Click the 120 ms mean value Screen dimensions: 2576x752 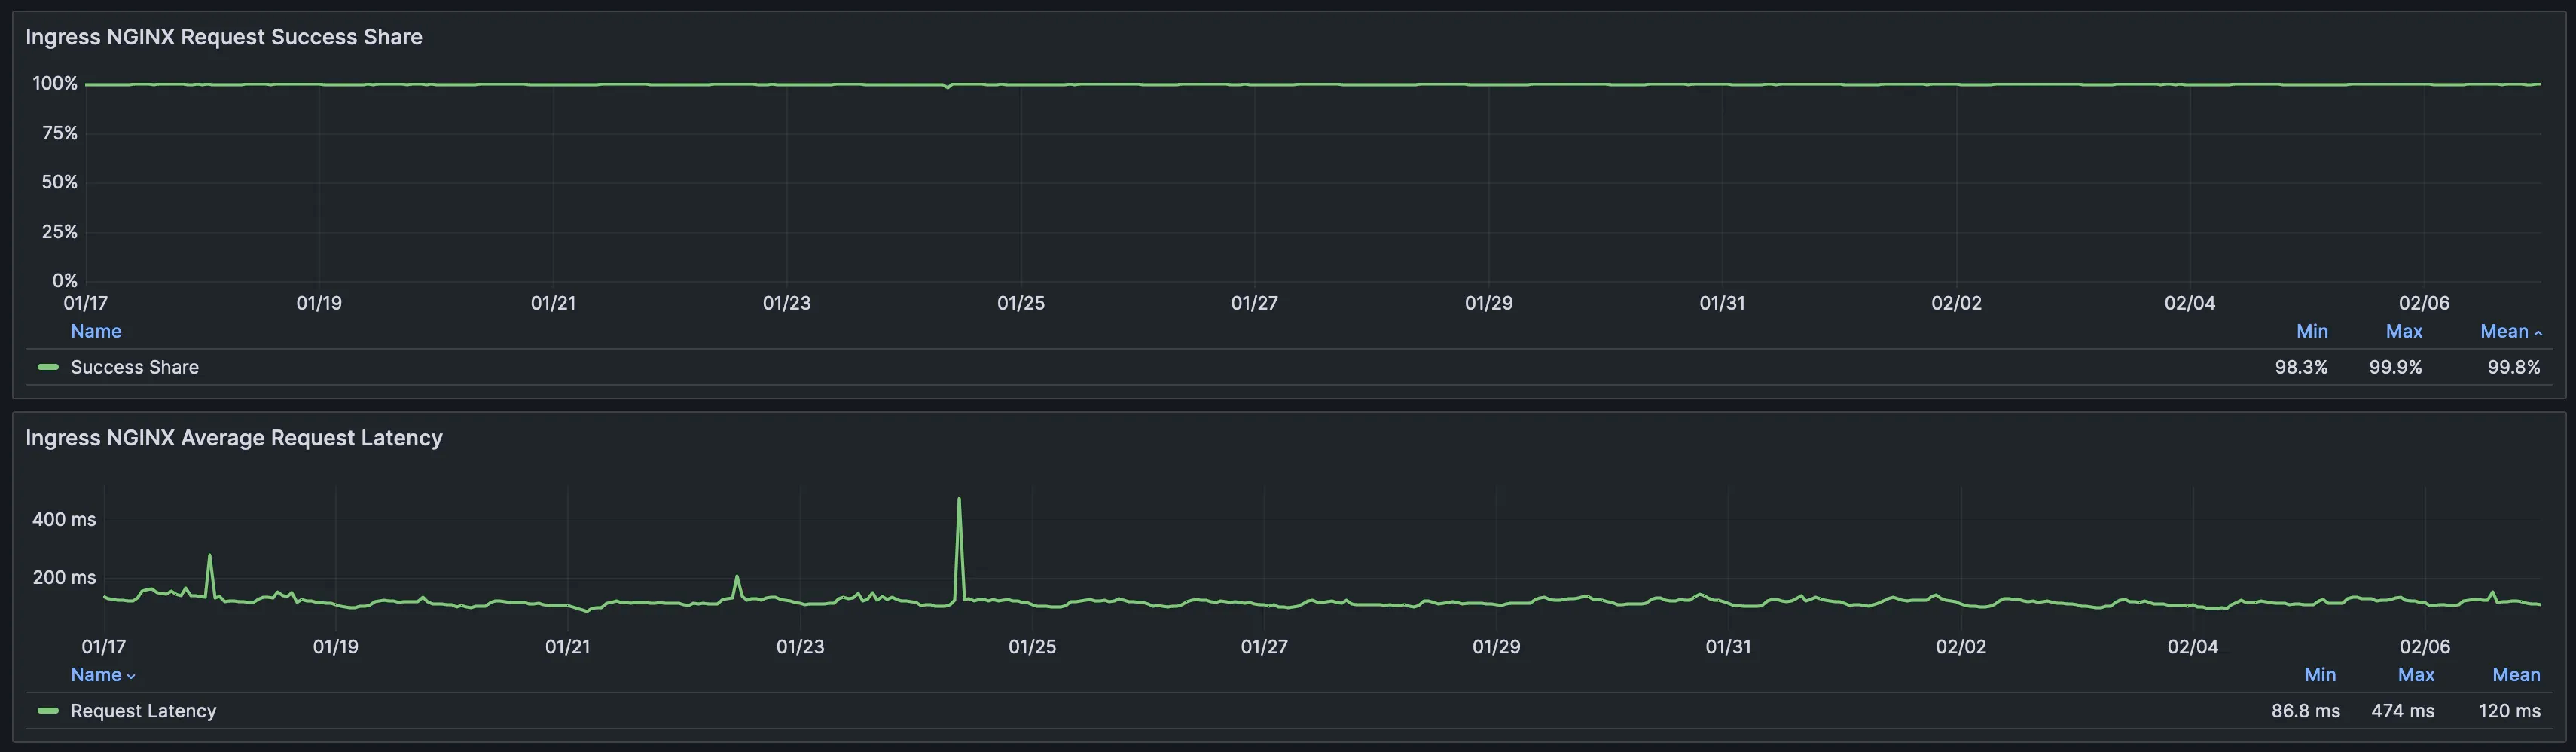click(x=2509, y=711)
